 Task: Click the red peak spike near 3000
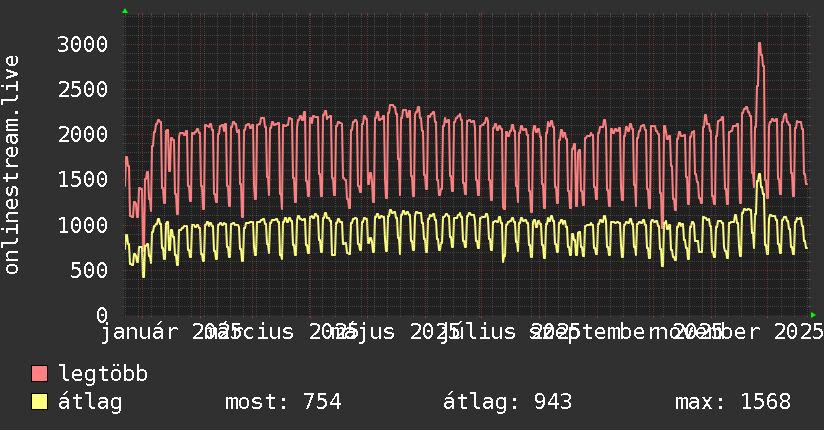pyautogui.click(x=760, y=45)
